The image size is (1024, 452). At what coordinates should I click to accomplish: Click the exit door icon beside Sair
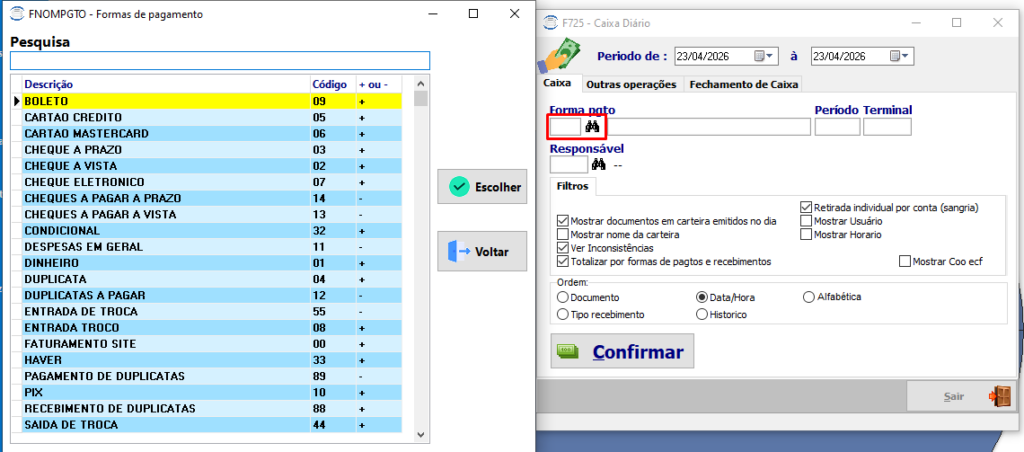[x=999, y=396]
